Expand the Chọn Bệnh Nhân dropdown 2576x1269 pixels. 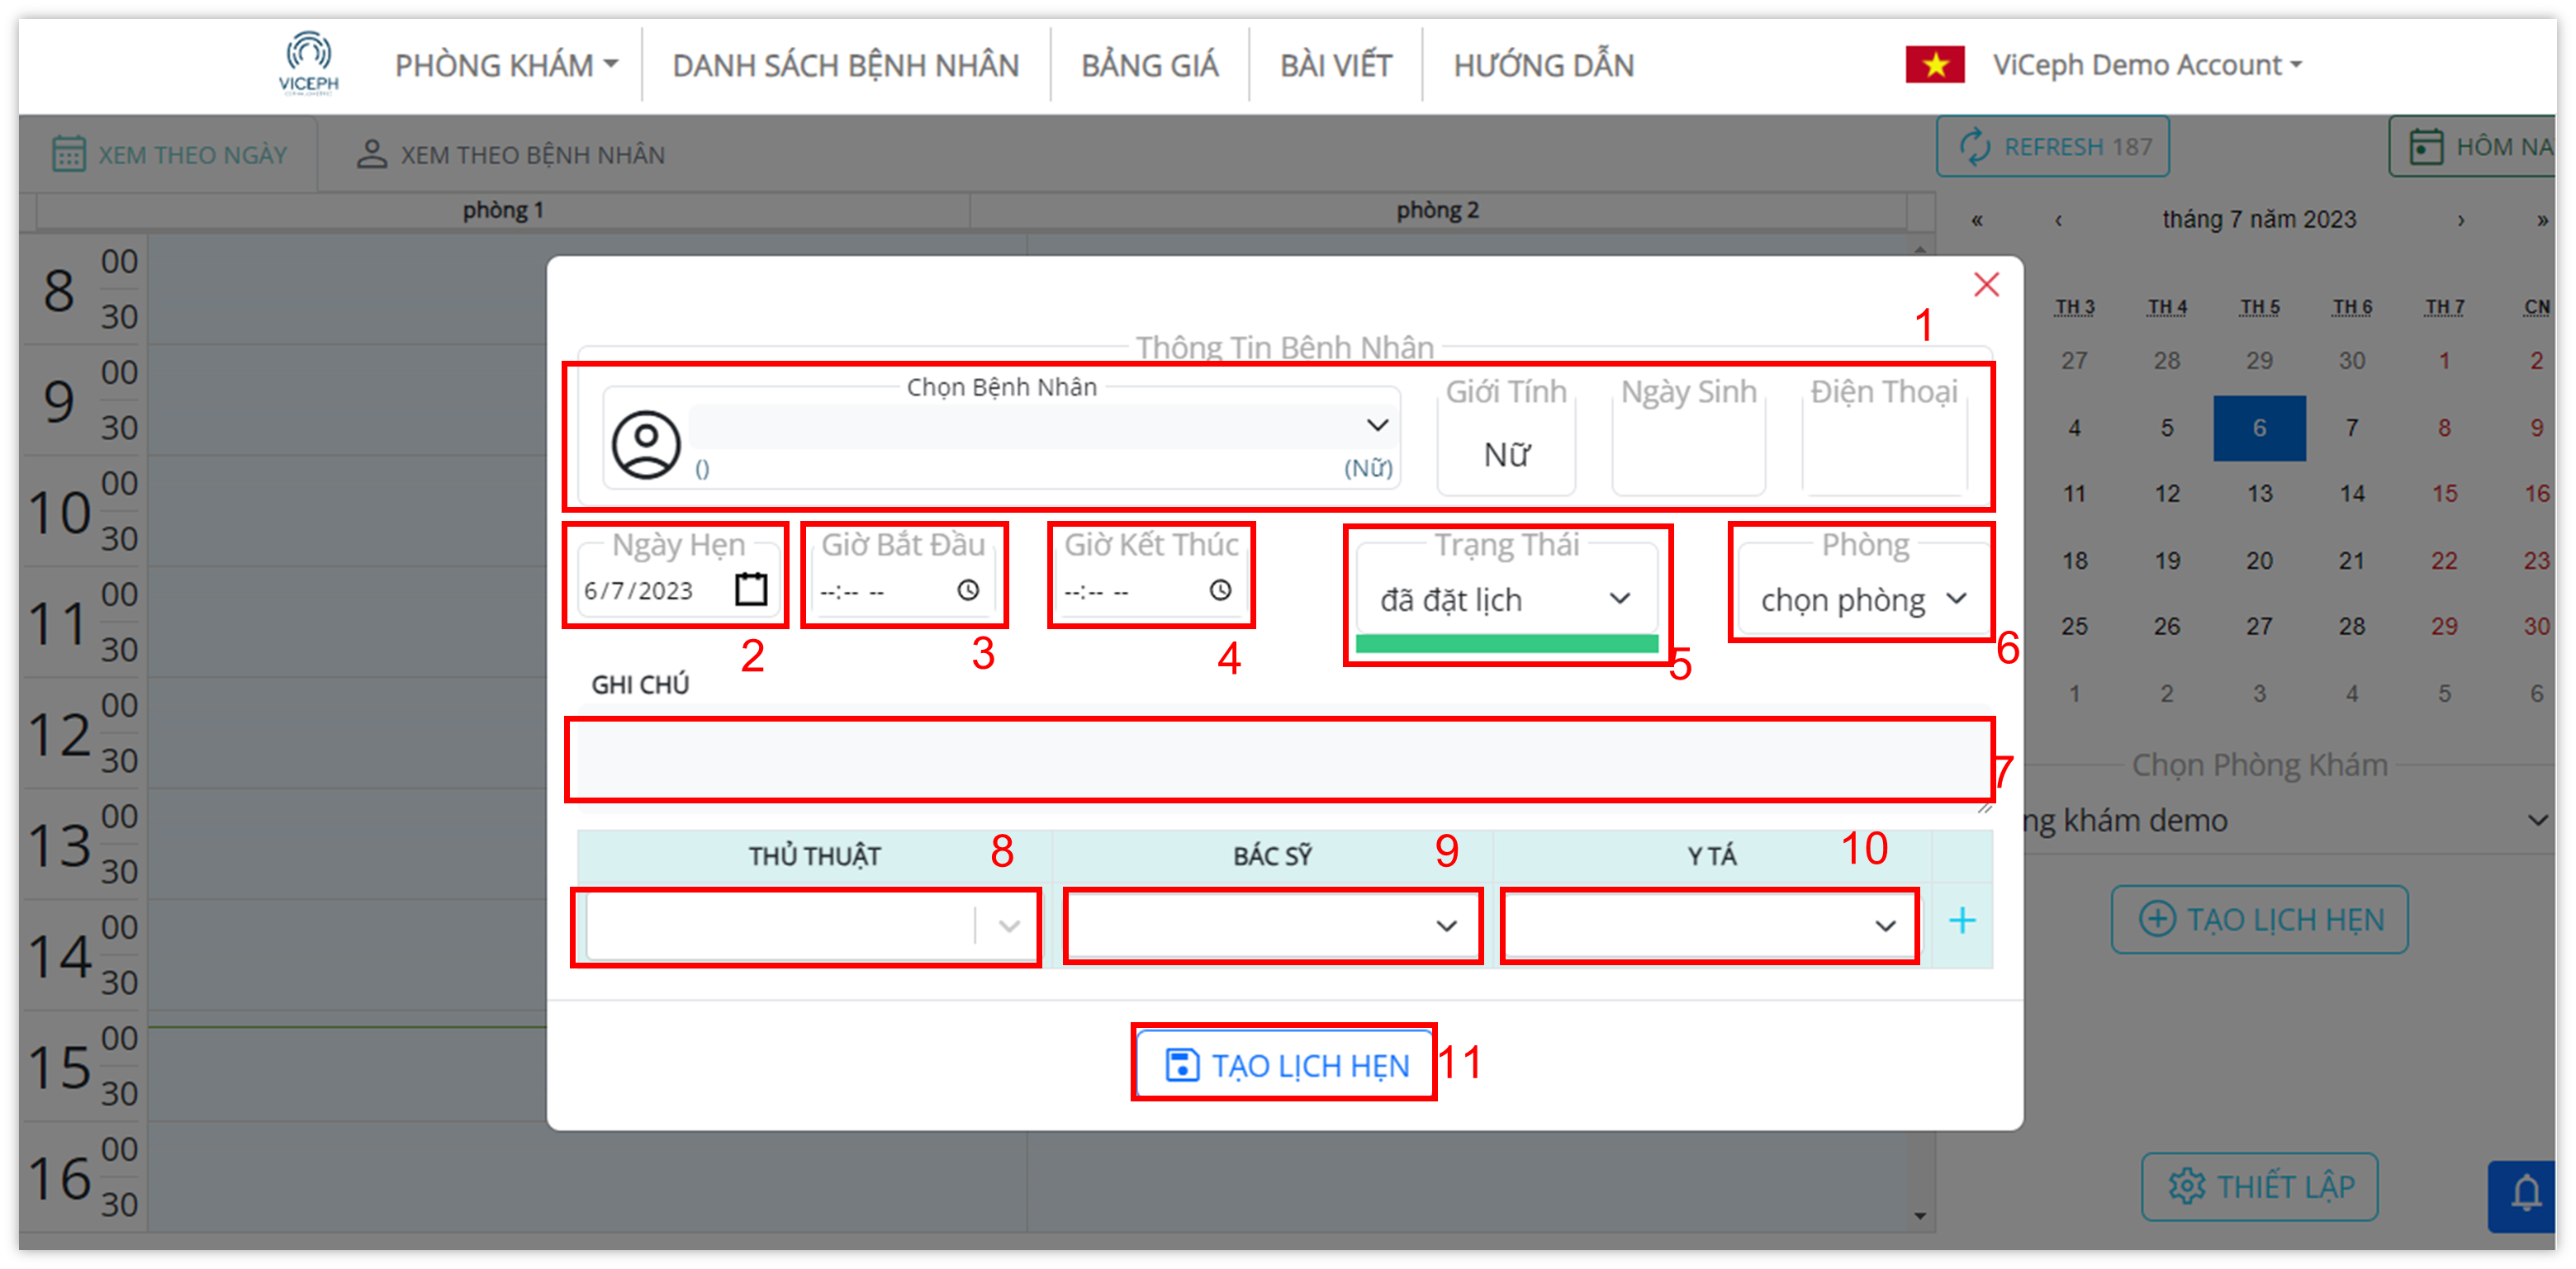click(1377, 425)
